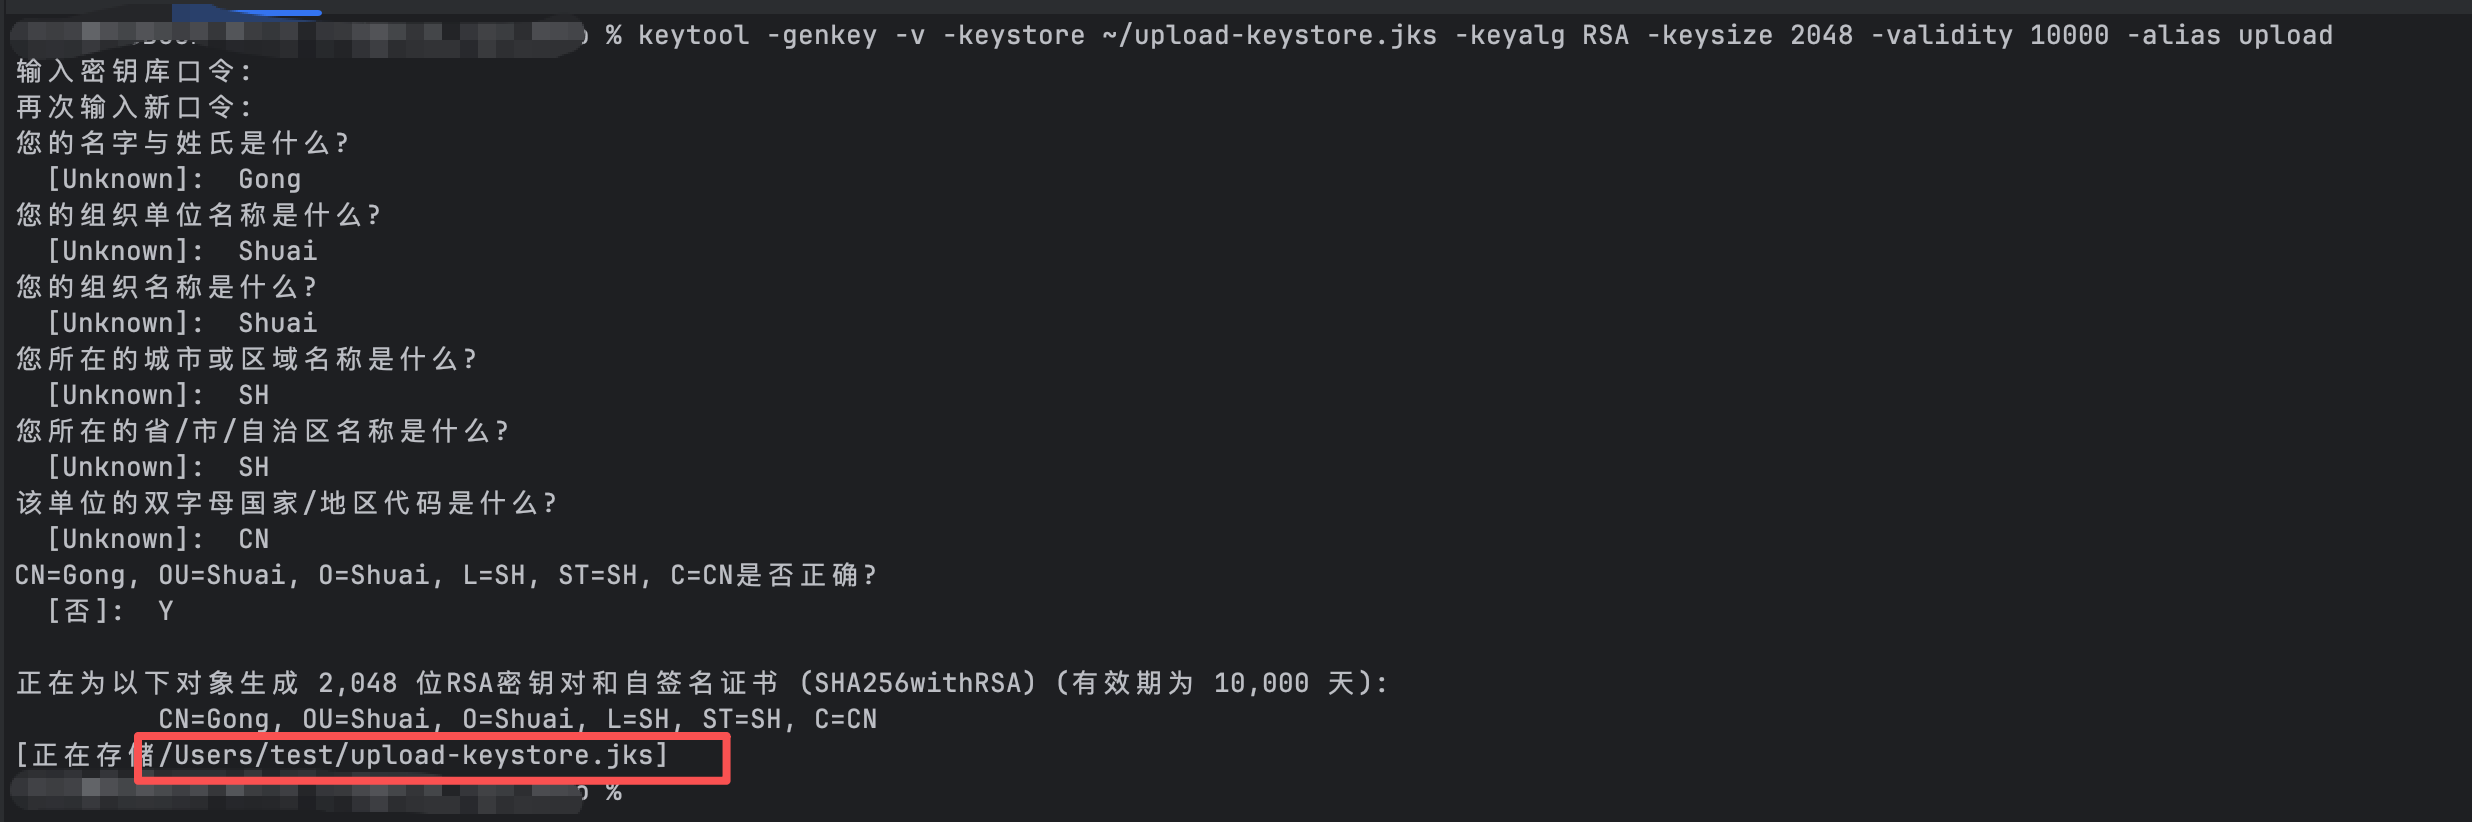Click the '10,000 天' validity text

(1284, 683)
